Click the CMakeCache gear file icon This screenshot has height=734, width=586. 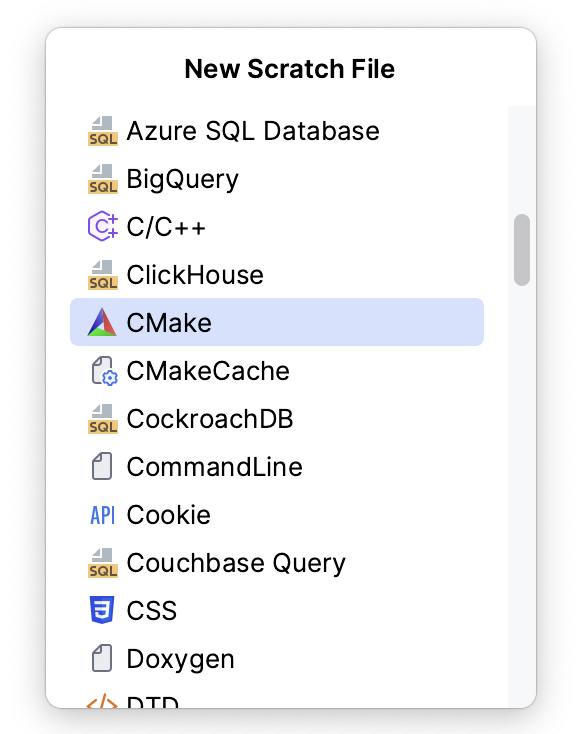(x=103, y=371)
